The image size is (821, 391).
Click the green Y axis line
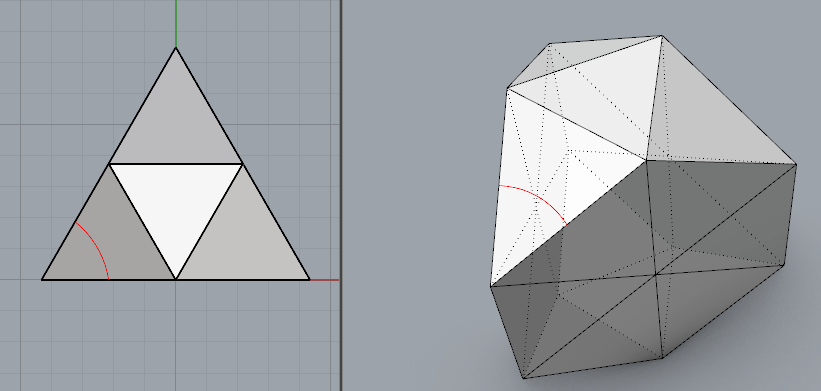point(176,23)
